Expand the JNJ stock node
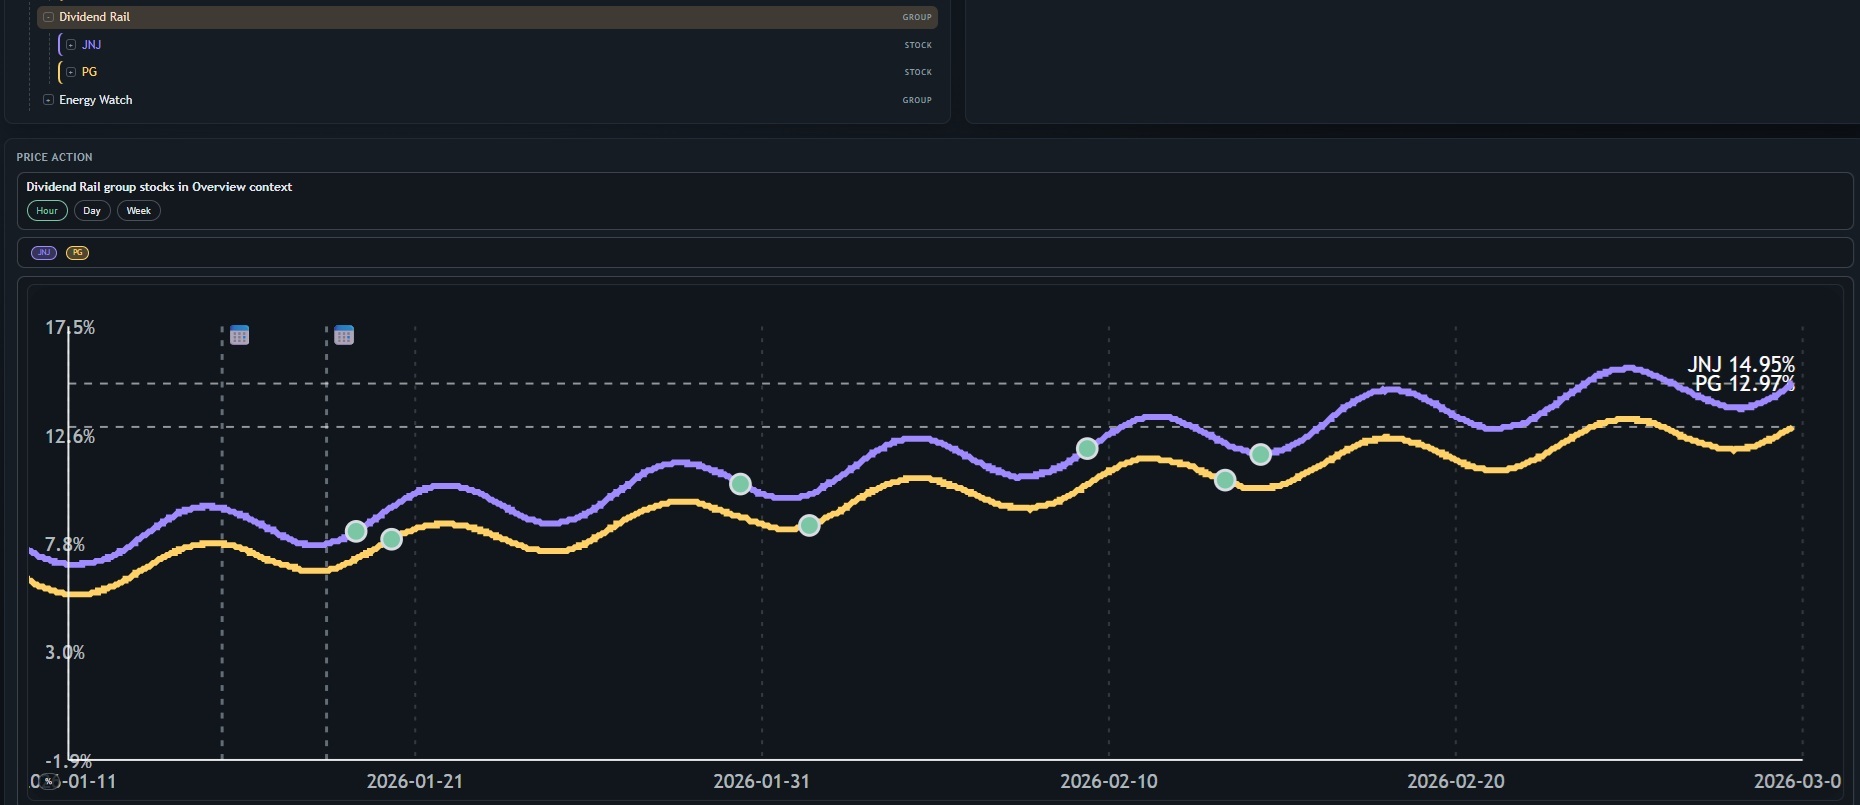The height and width of the screenshot is (805, 1860). (x=71, y=45)
